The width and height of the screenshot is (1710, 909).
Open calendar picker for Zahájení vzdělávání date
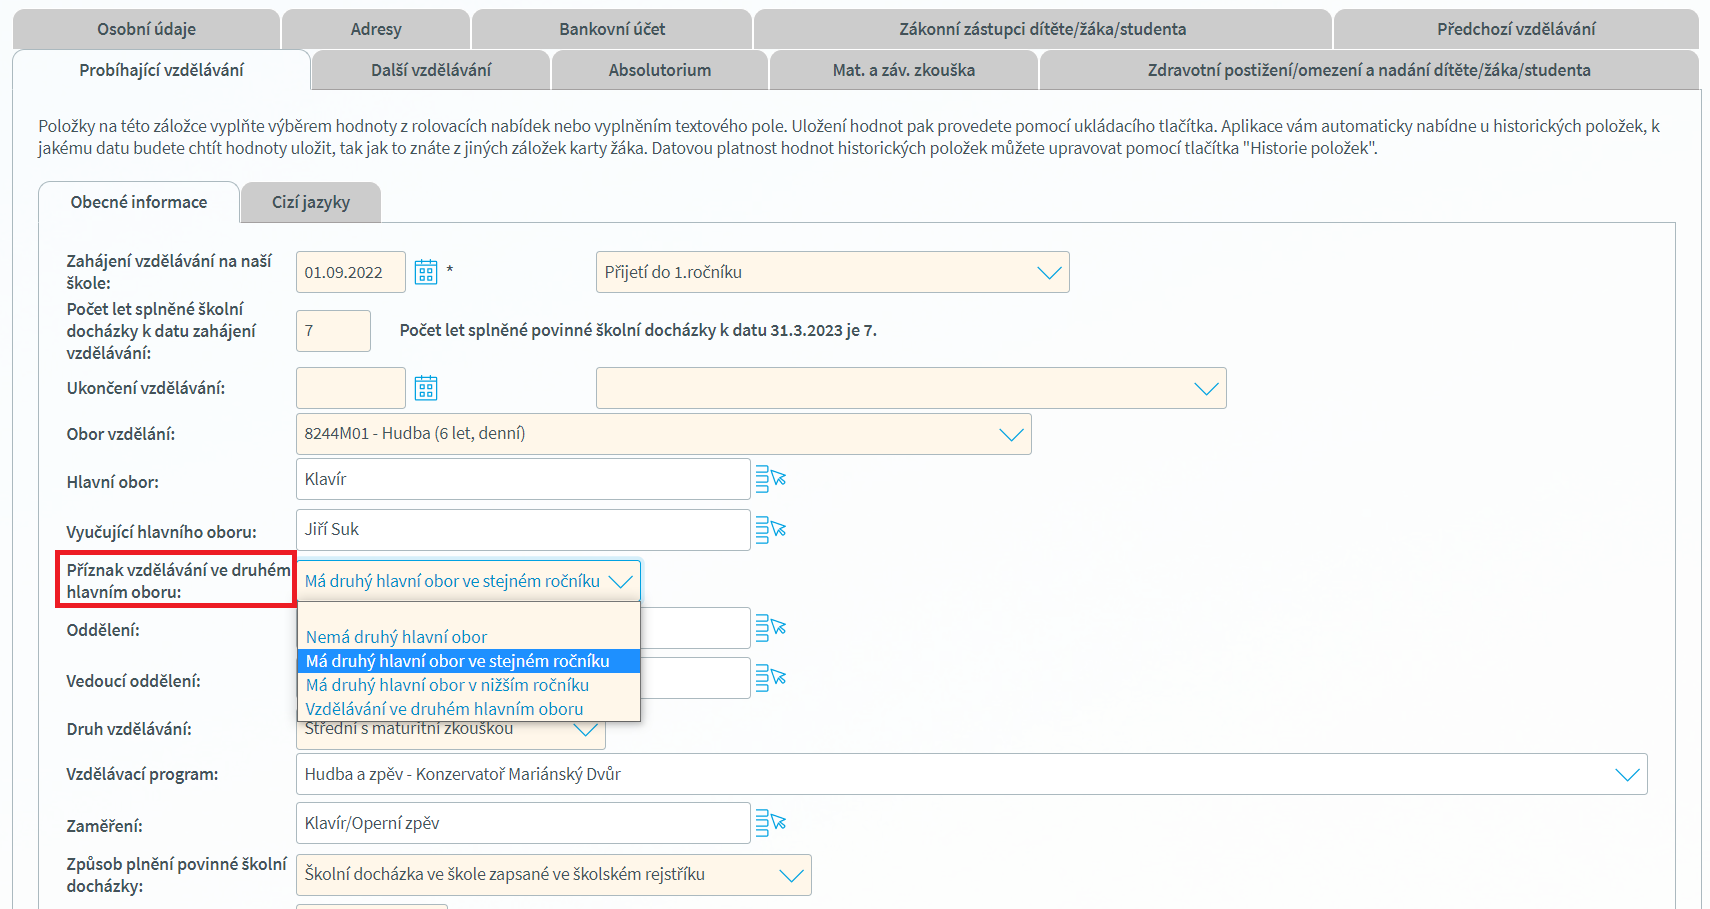pos(426,272)
